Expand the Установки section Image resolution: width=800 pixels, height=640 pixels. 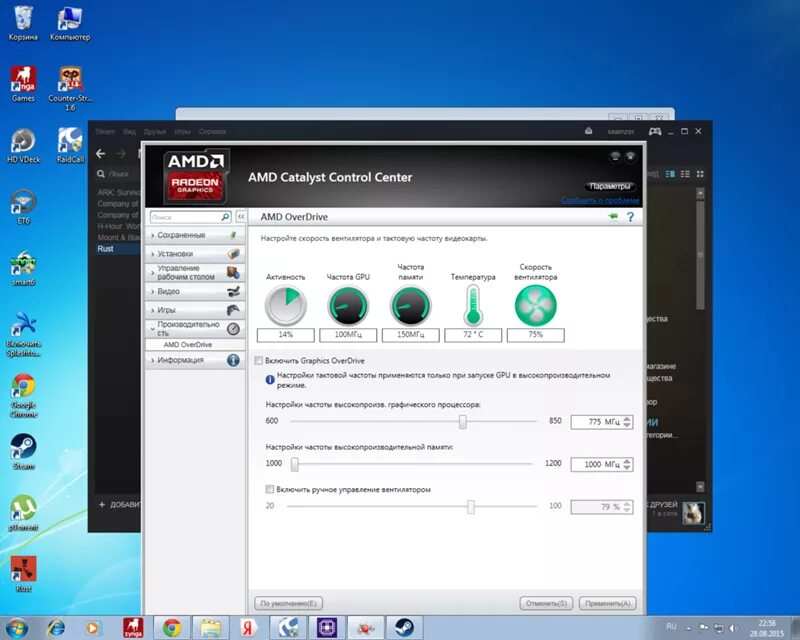pos(195,254)
